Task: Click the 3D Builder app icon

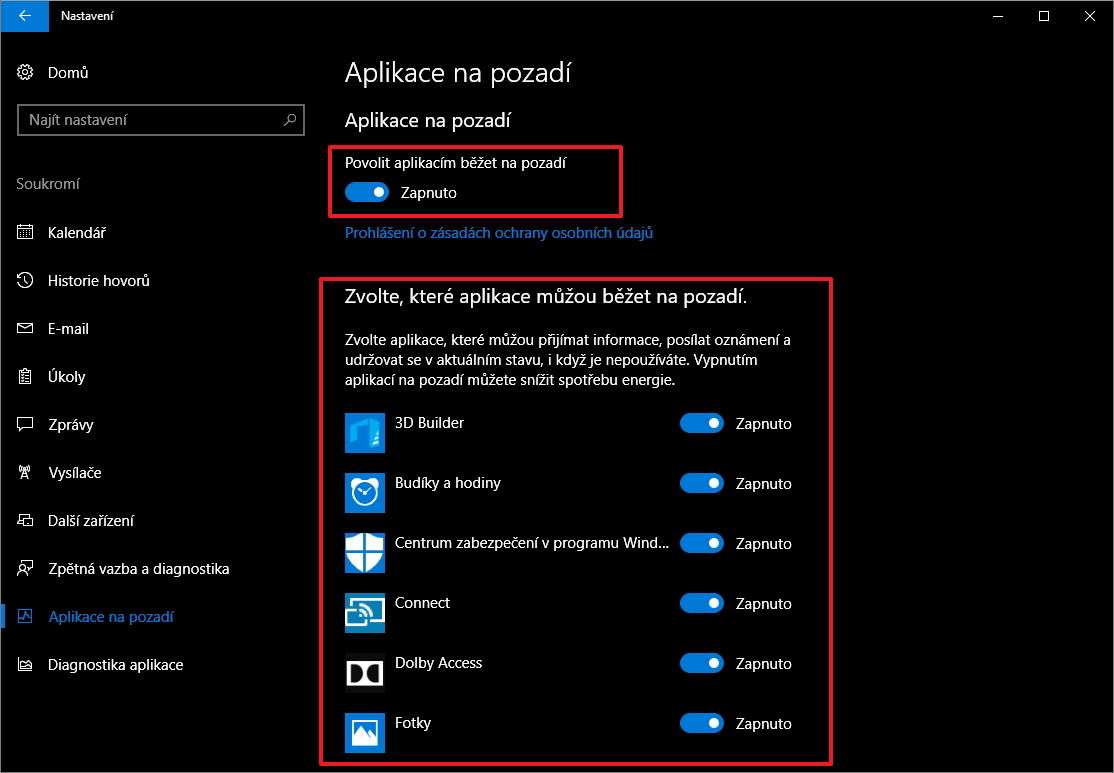Action: click(x=365, y=433)
